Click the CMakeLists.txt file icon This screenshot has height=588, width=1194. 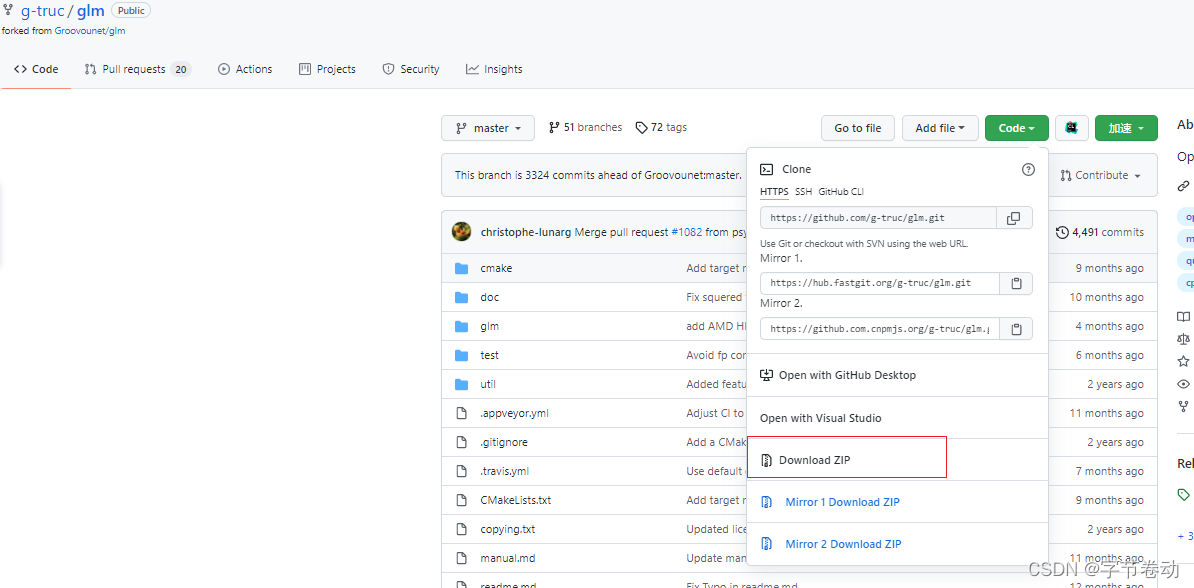(461, 500)
